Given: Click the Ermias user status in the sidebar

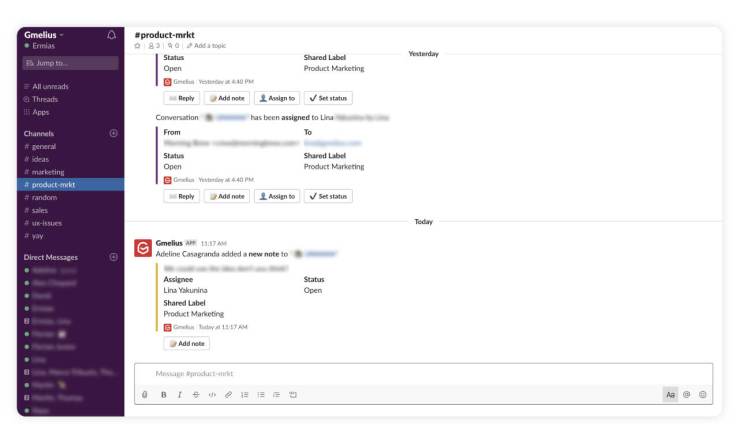Looking at the screenshot, I should point(40,46).
